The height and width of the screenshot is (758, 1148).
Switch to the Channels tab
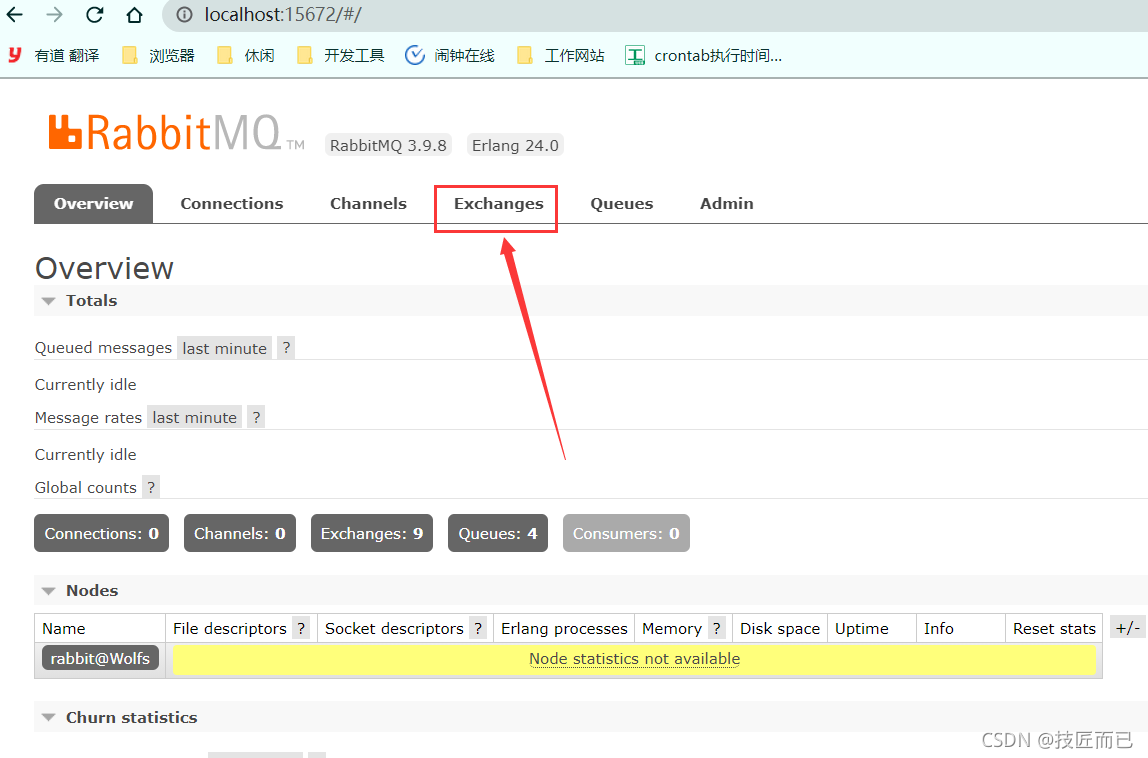(368, 204)
